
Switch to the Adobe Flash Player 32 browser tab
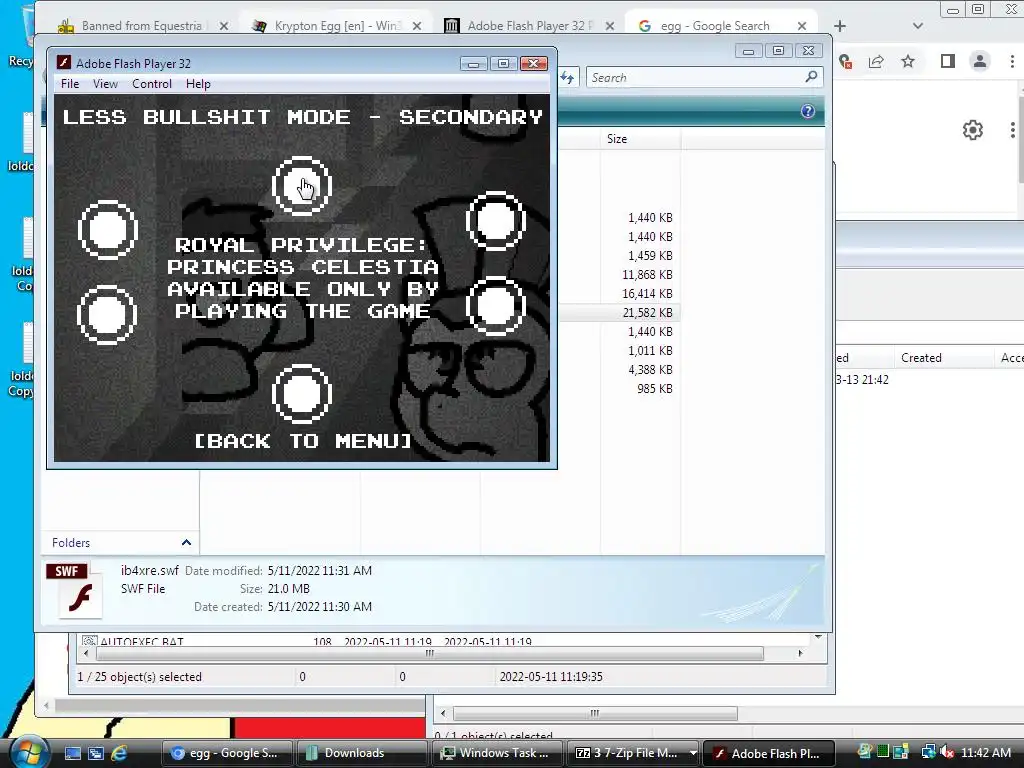point(529,25)
